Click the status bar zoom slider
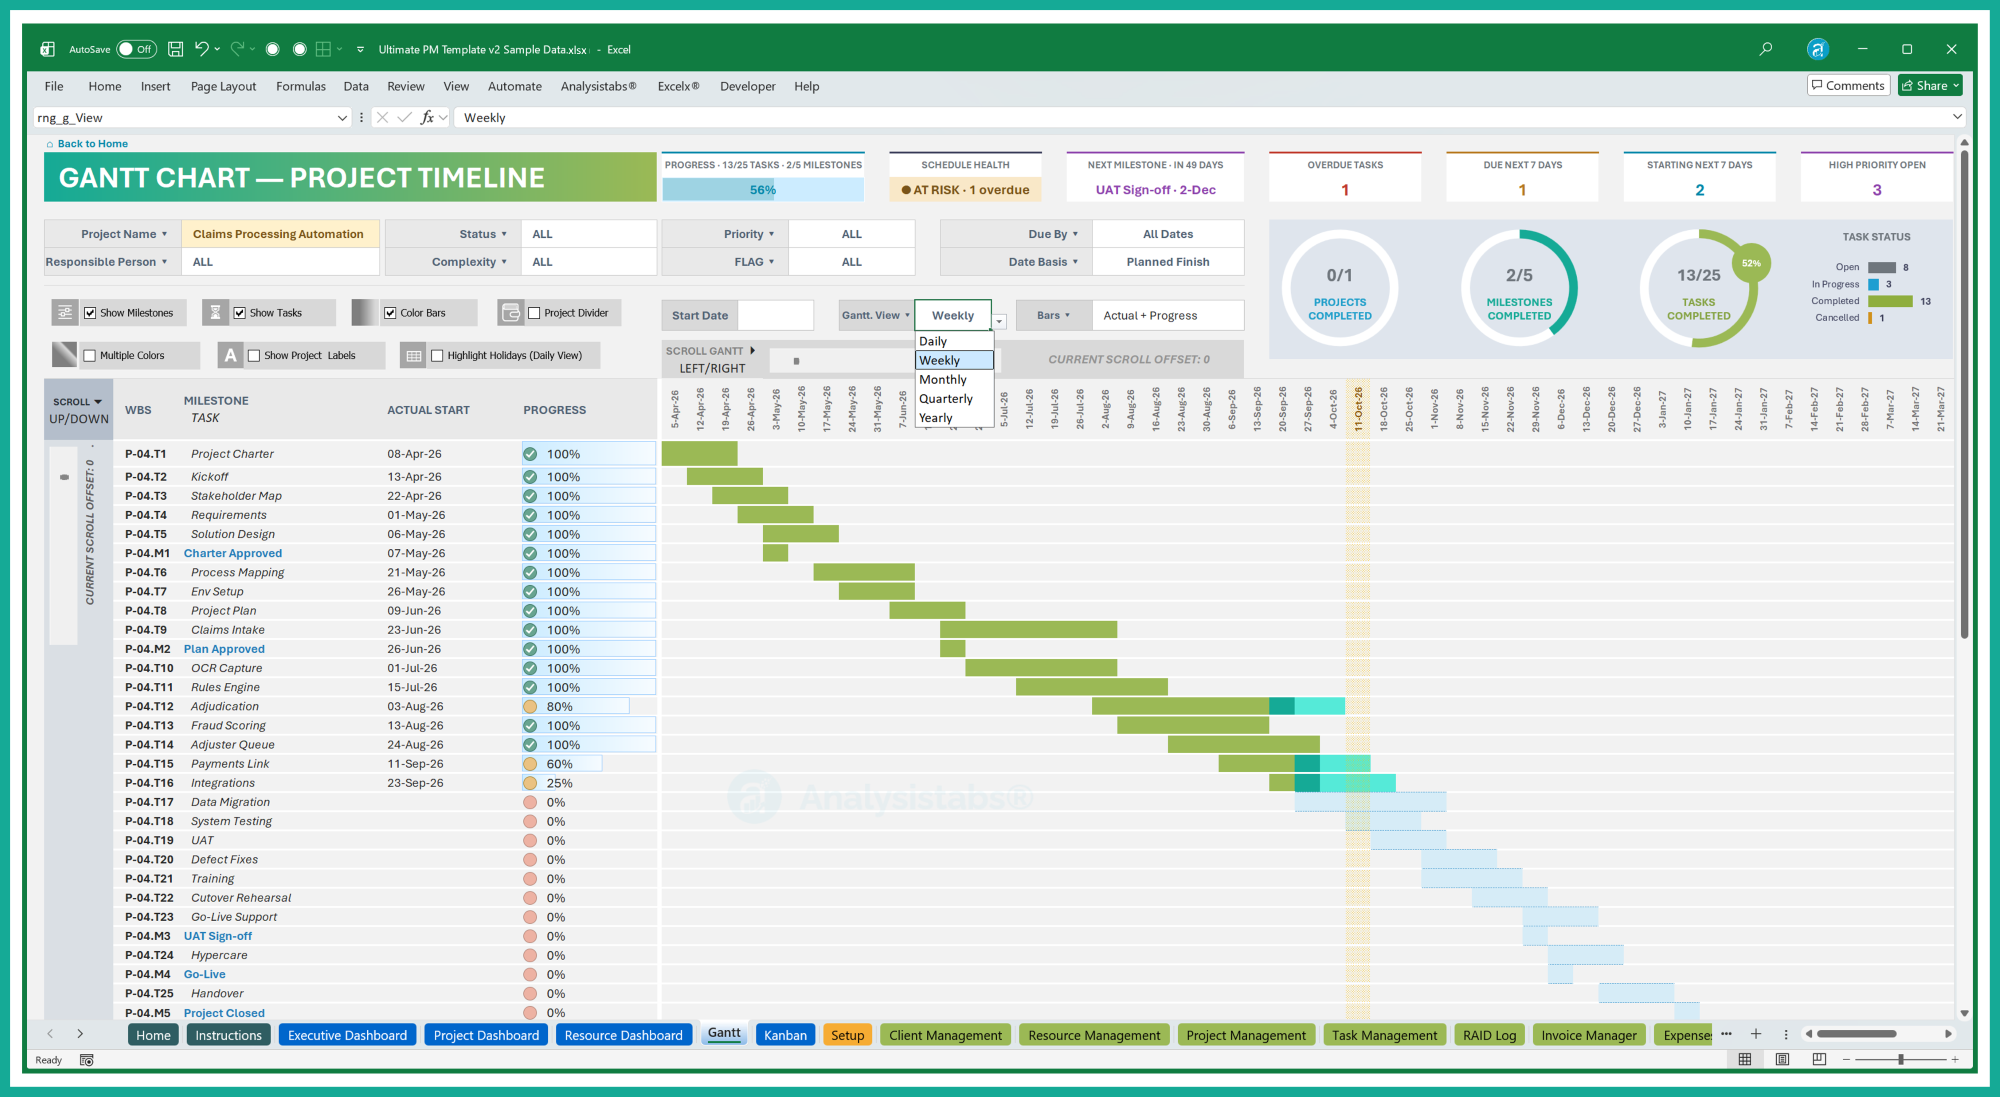The image size is (2000, 1097). click(1900, 1060)
